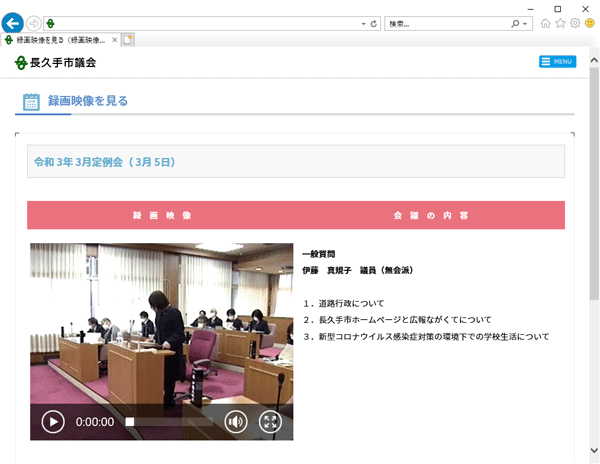600x464 pixels.
Task: Open the blue MENU button
Action: [557, 62]
